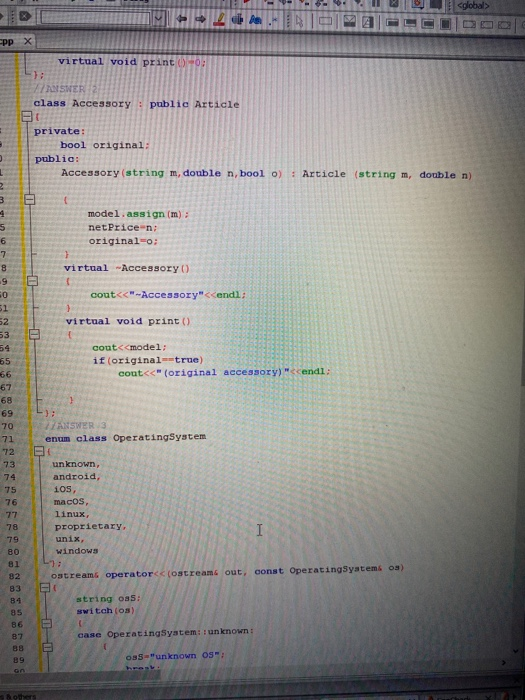Select the Nassi block tool
This screenshot has height=700, width=525.
(x=446, y=23)
